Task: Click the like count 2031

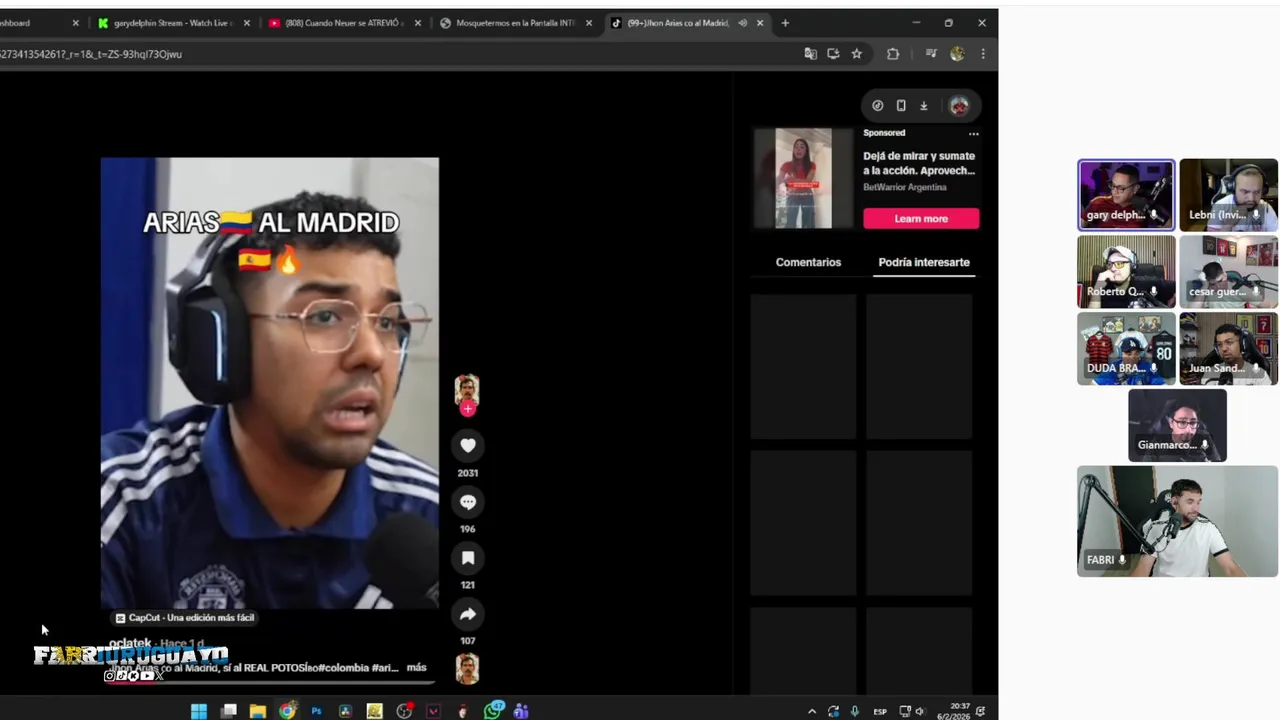Action: pyautogui.click(x=468, y=473)
